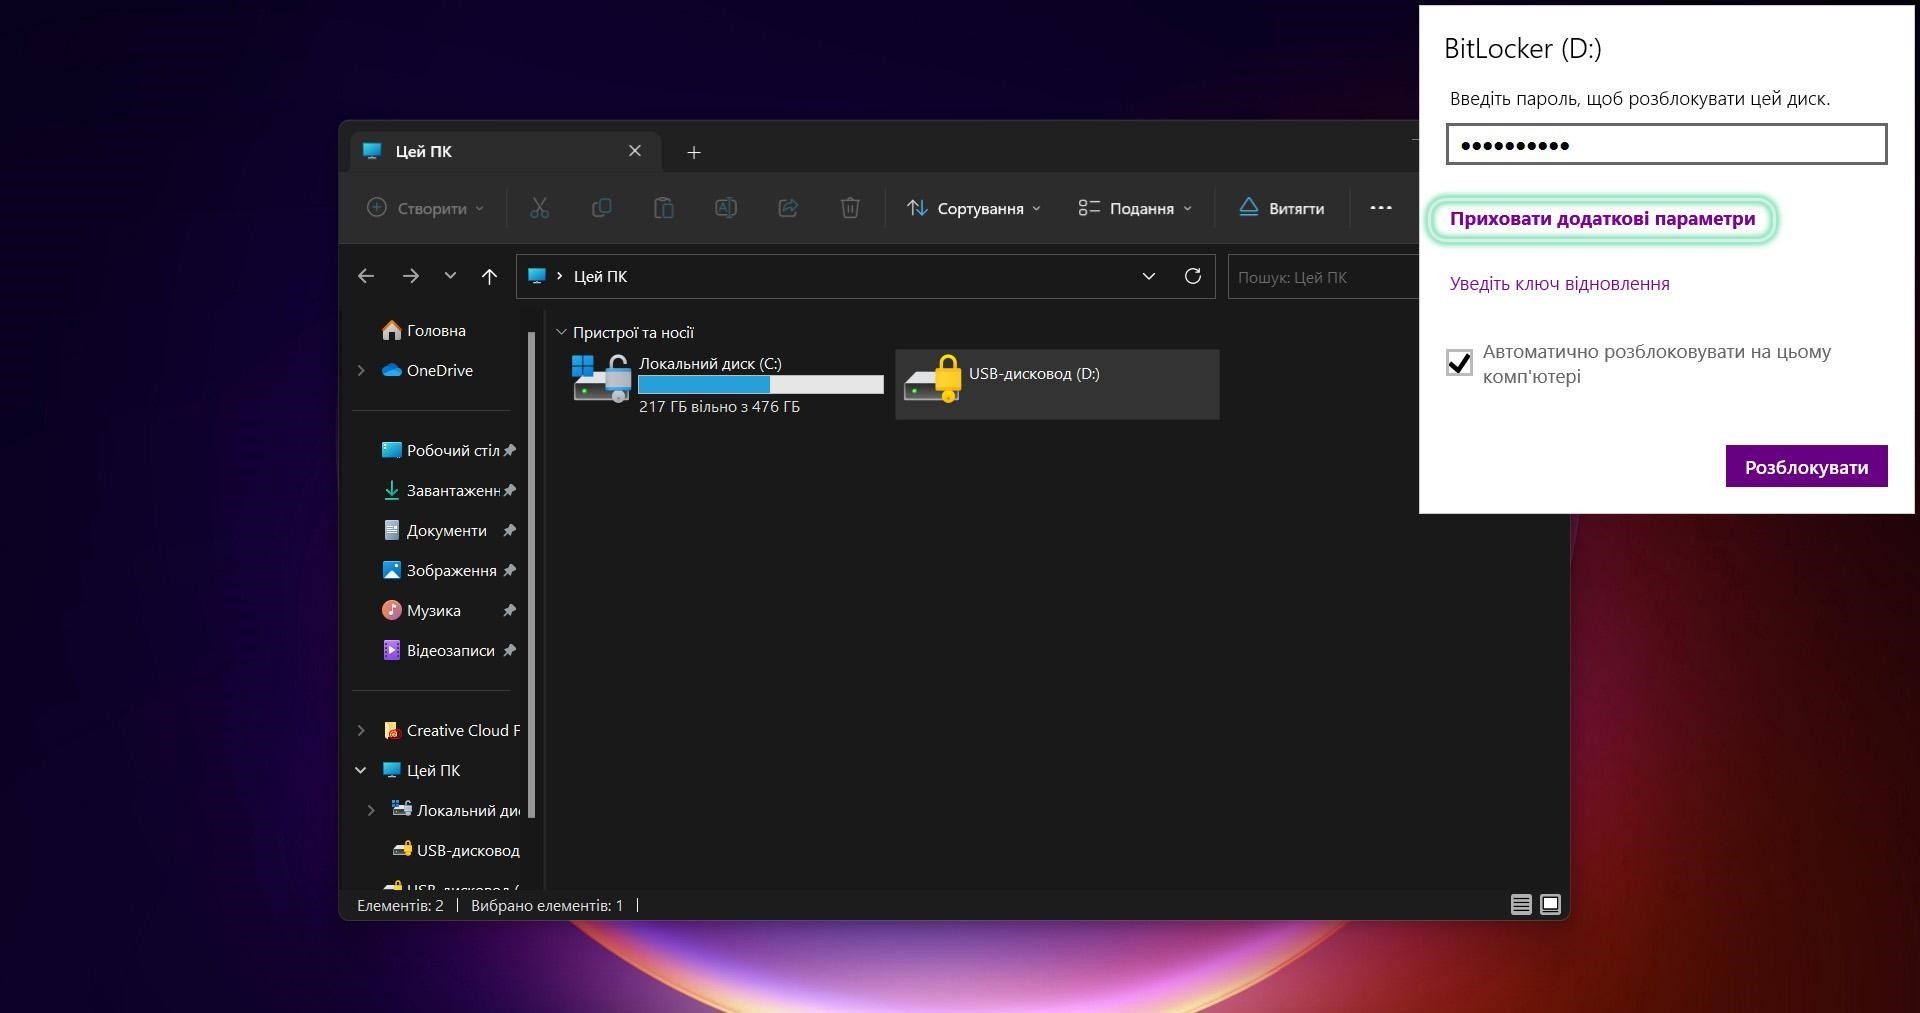The height and width of the screenshot is (1013, 1920).
Task: Go up one folder level
Action: tap(489, 276)
